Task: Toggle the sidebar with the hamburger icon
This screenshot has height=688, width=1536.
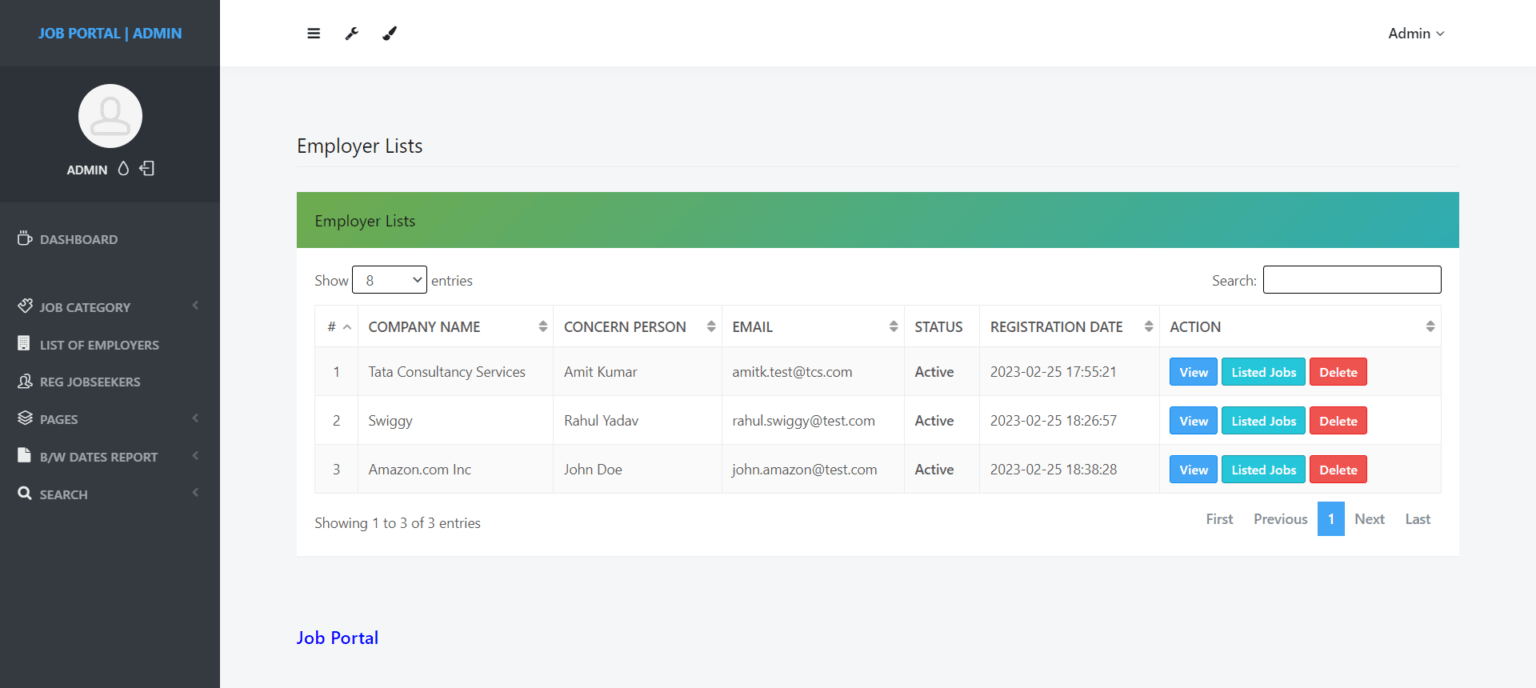Action: [313, 33]
